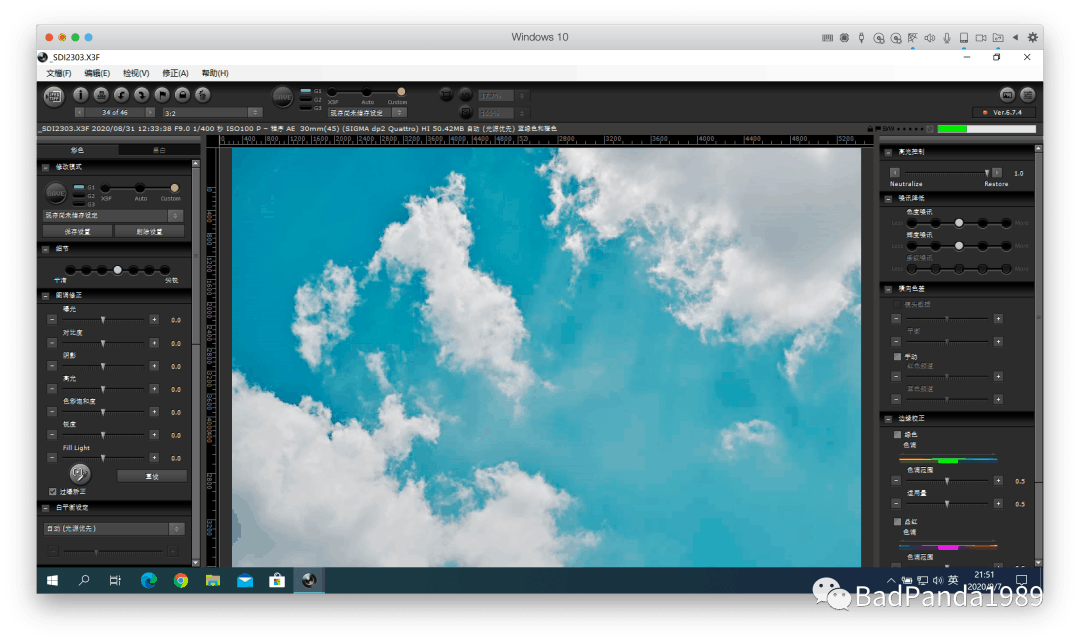Screen dimensions: 1080x642
Task: Toggle the manual (手动) checkbox in right panel
Action: [x=897, y=357]
